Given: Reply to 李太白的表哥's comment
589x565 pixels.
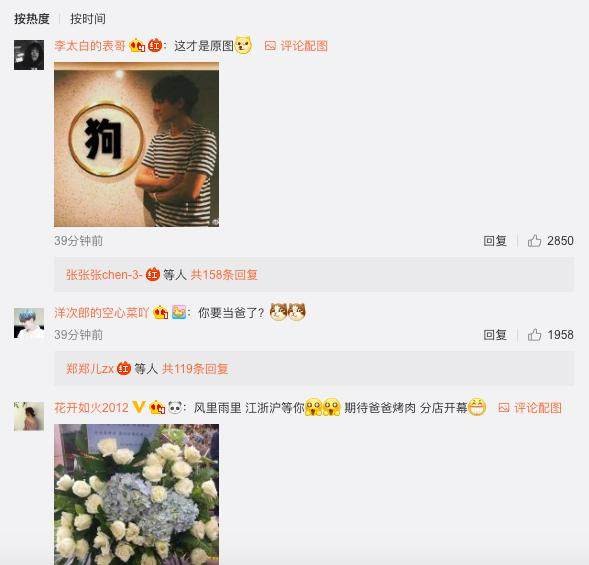Looking at the screenshot, I should [495, 240].
